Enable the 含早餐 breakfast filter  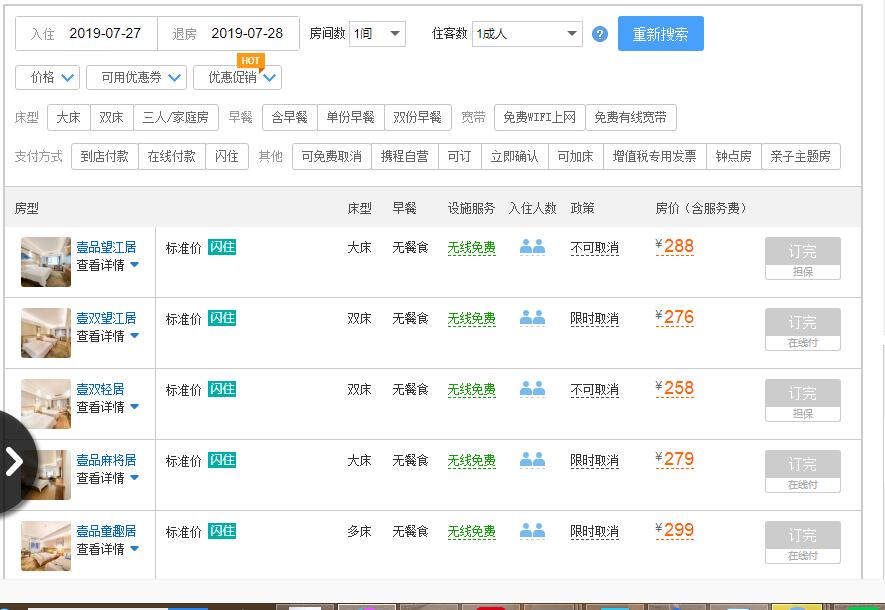(x=288, y=117)
